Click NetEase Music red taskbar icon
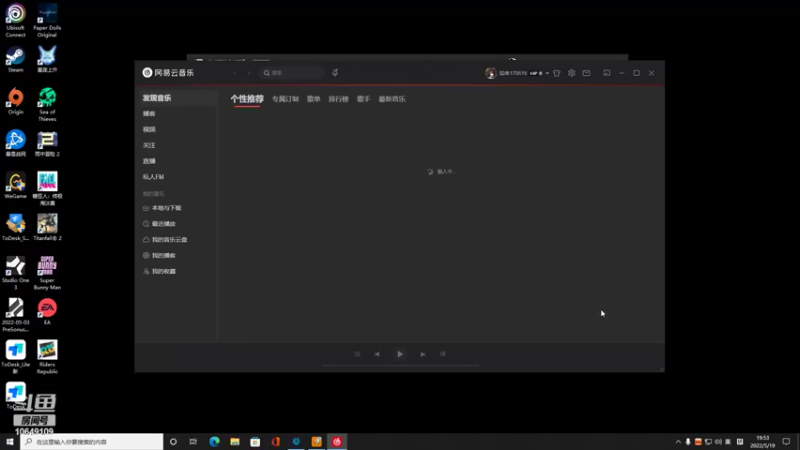Viewport: 800px width, 450px height. (337, 442)
